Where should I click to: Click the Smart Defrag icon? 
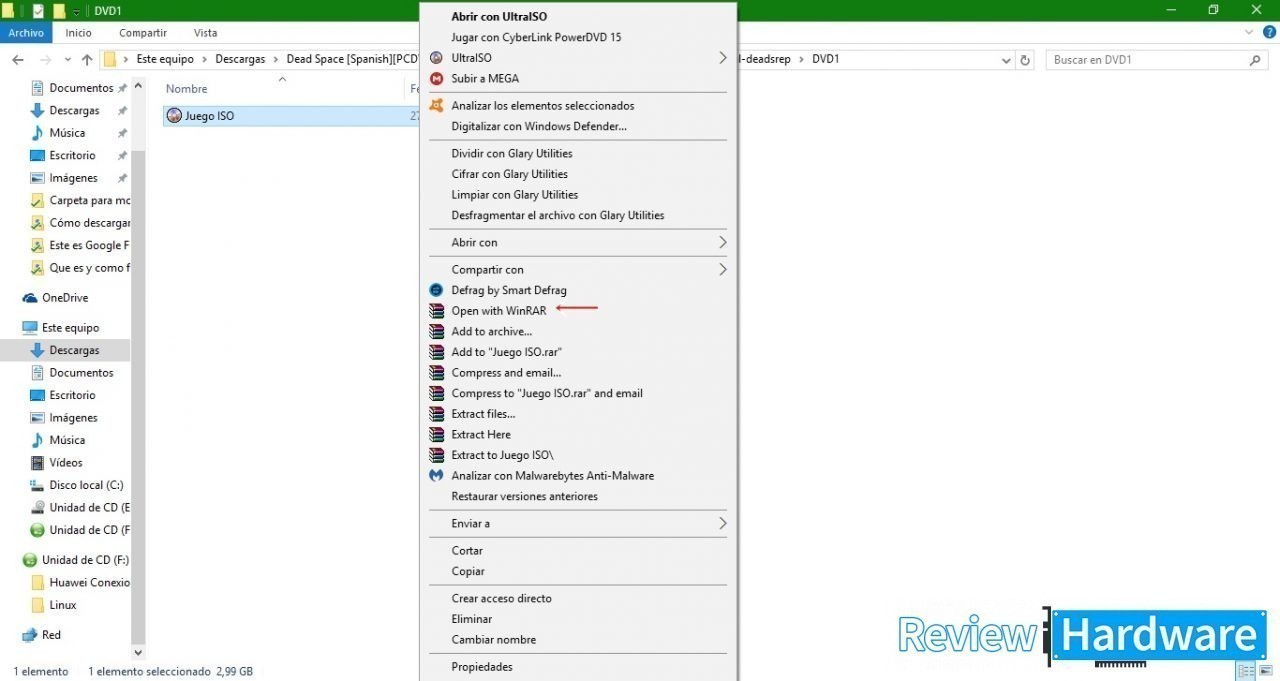pyautogui.click(x=436, y=290)
